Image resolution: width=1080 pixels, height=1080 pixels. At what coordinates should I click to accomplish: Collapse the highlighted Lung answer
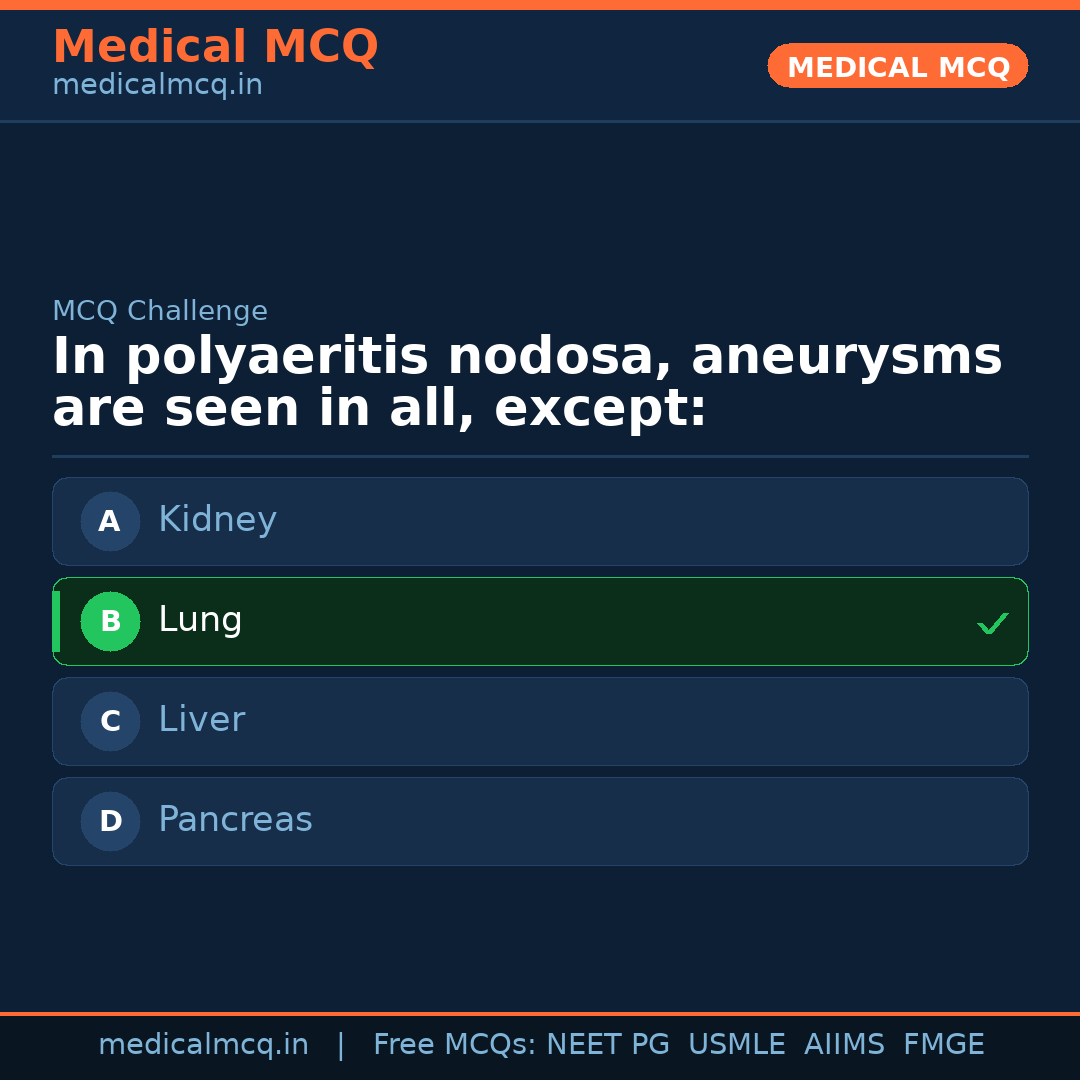[540, 621]
